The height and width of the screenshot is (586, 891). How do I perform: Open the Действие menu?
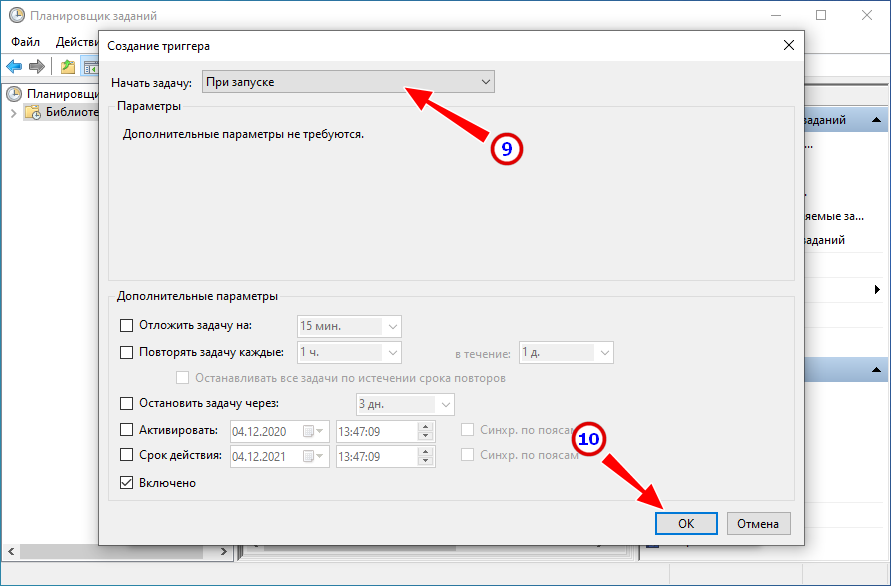pyautogui.click(x=77, y=42)
